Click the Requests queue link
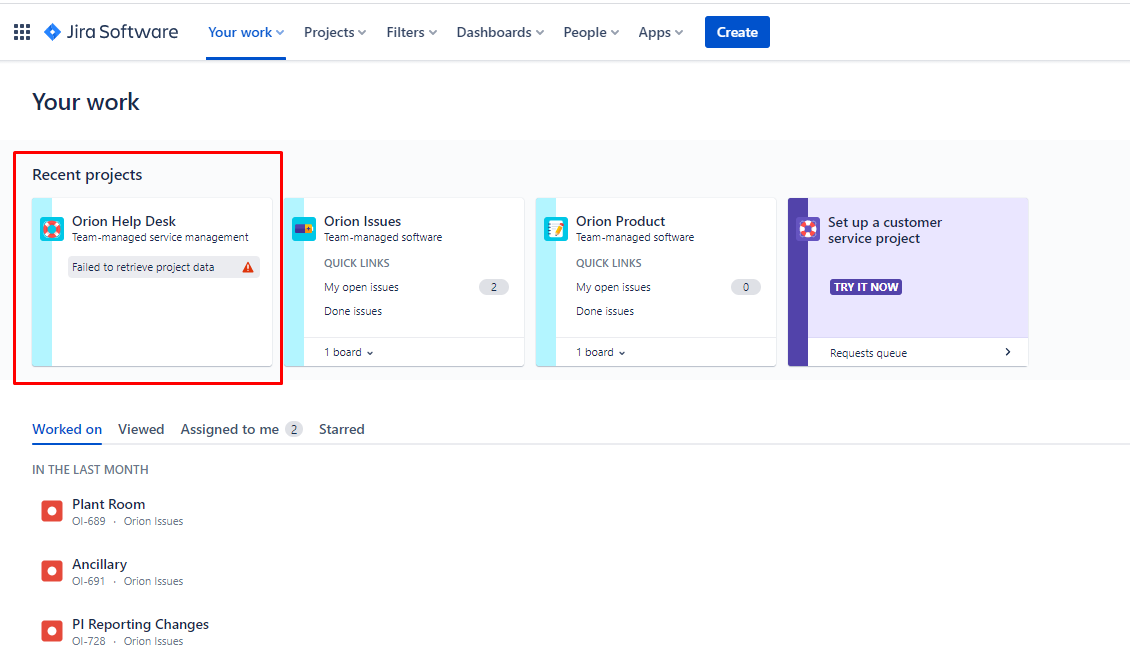Image resolution: width=1130 pixels, height=659 pixels. 868,353
